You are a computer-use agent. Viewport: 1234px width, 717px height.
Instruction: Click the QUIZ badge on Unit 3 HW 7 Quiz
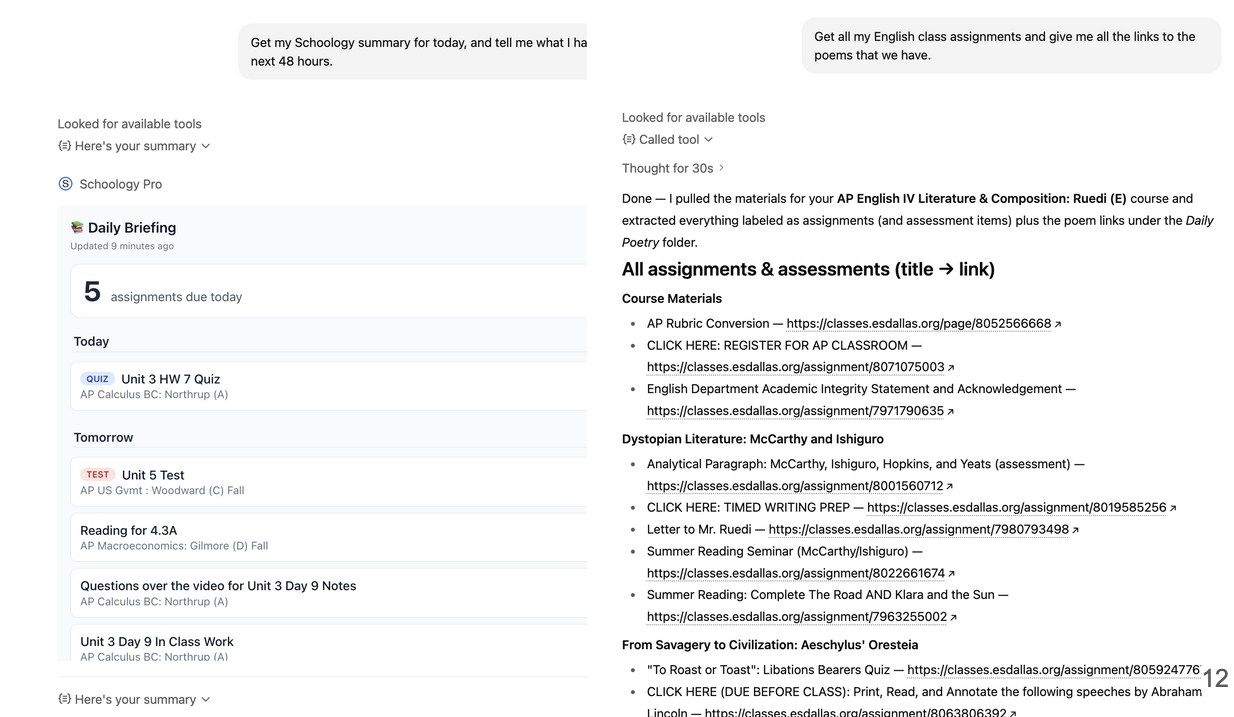click(97, 379)
